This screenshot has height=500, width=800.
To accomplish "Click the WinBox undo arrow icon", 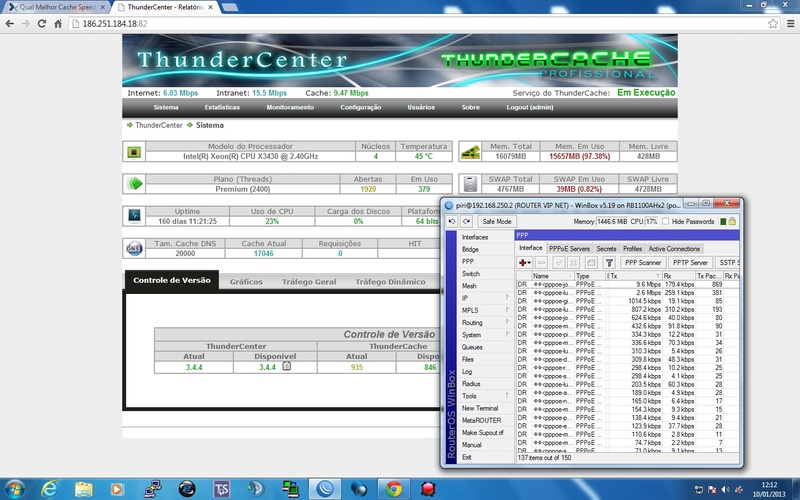I will click(452, 221).
